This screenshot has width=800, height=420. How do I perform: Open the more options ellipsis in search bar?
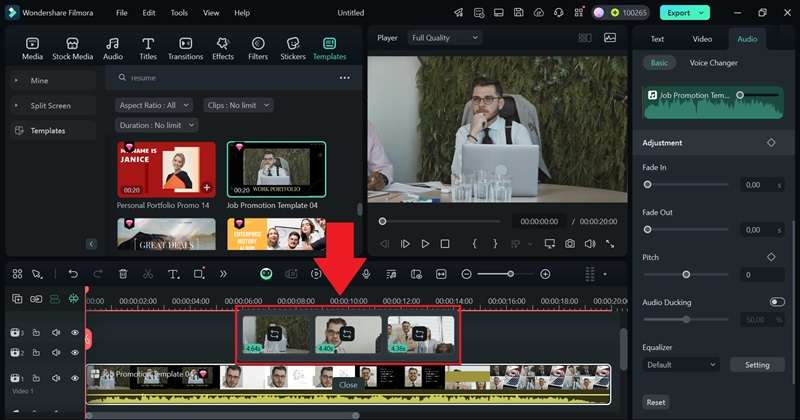click(345, 78)
